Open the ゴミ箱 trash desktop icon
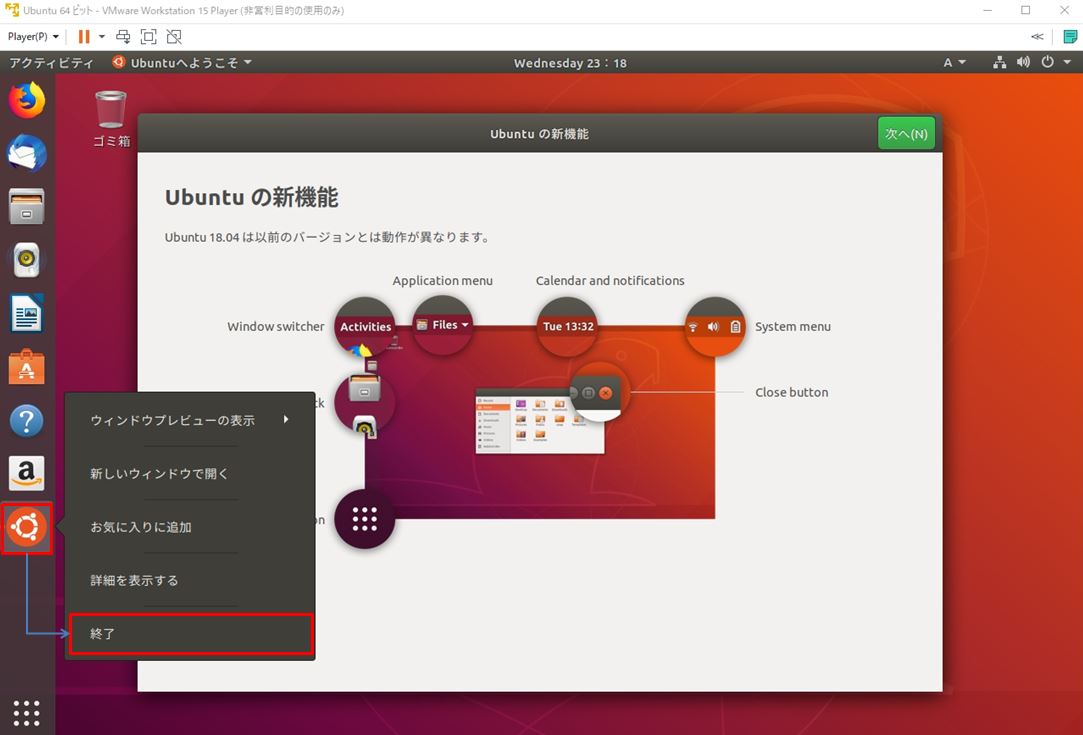 click(111, 119)
